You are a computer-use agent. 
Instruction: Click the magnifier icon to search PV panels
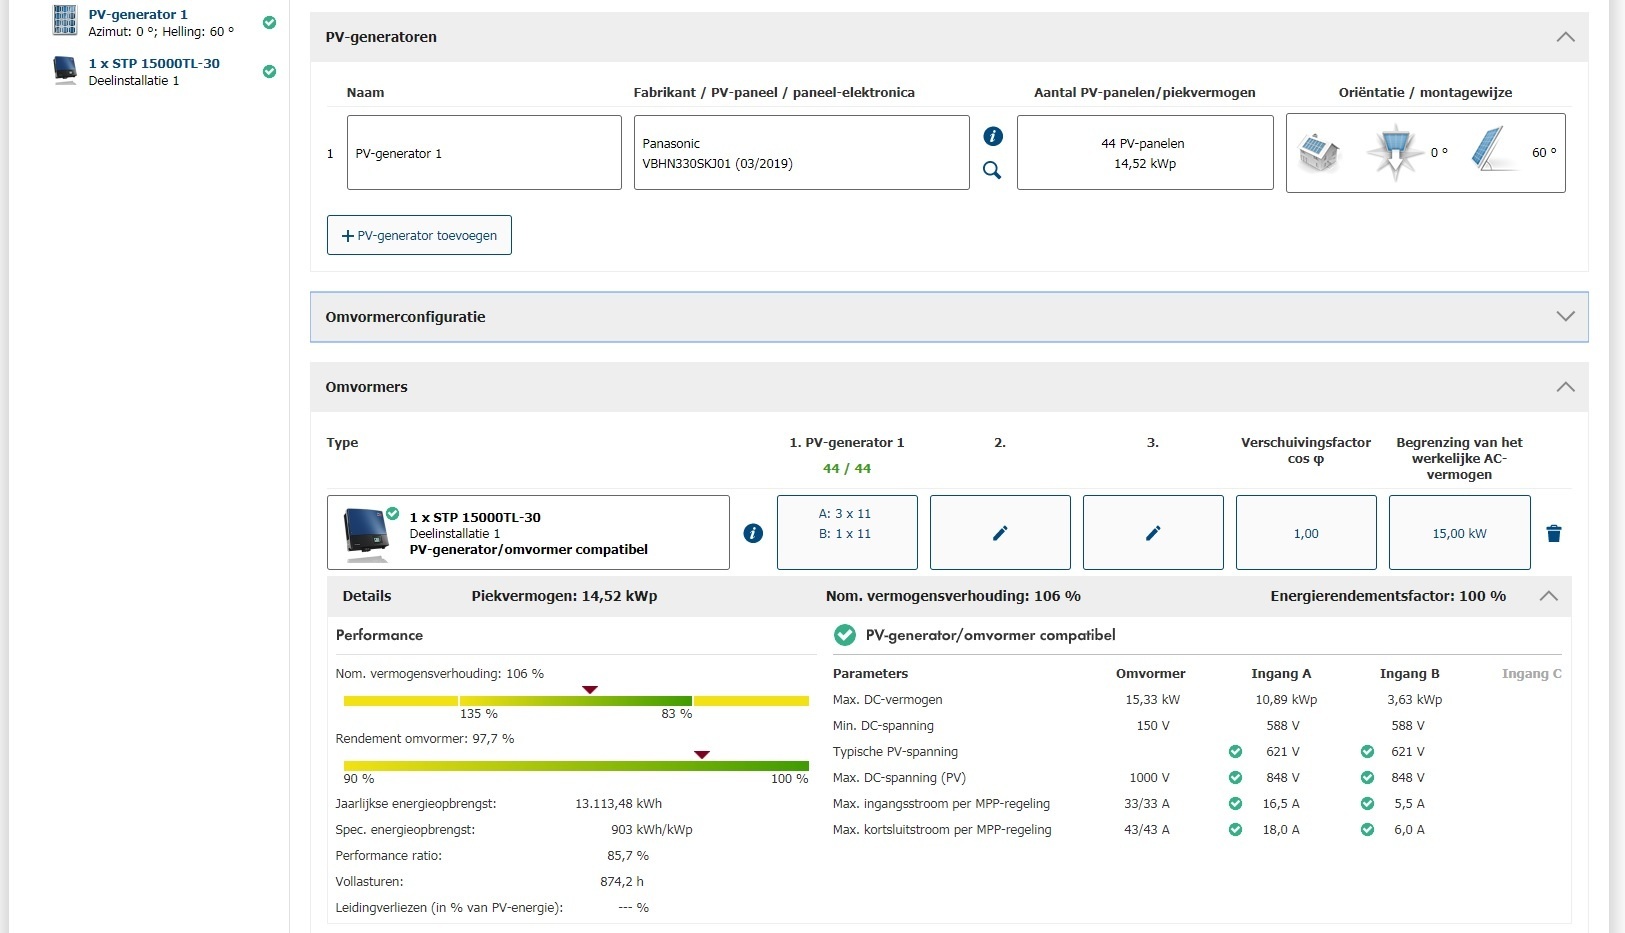pyautogui.click(x=992, y=170)
